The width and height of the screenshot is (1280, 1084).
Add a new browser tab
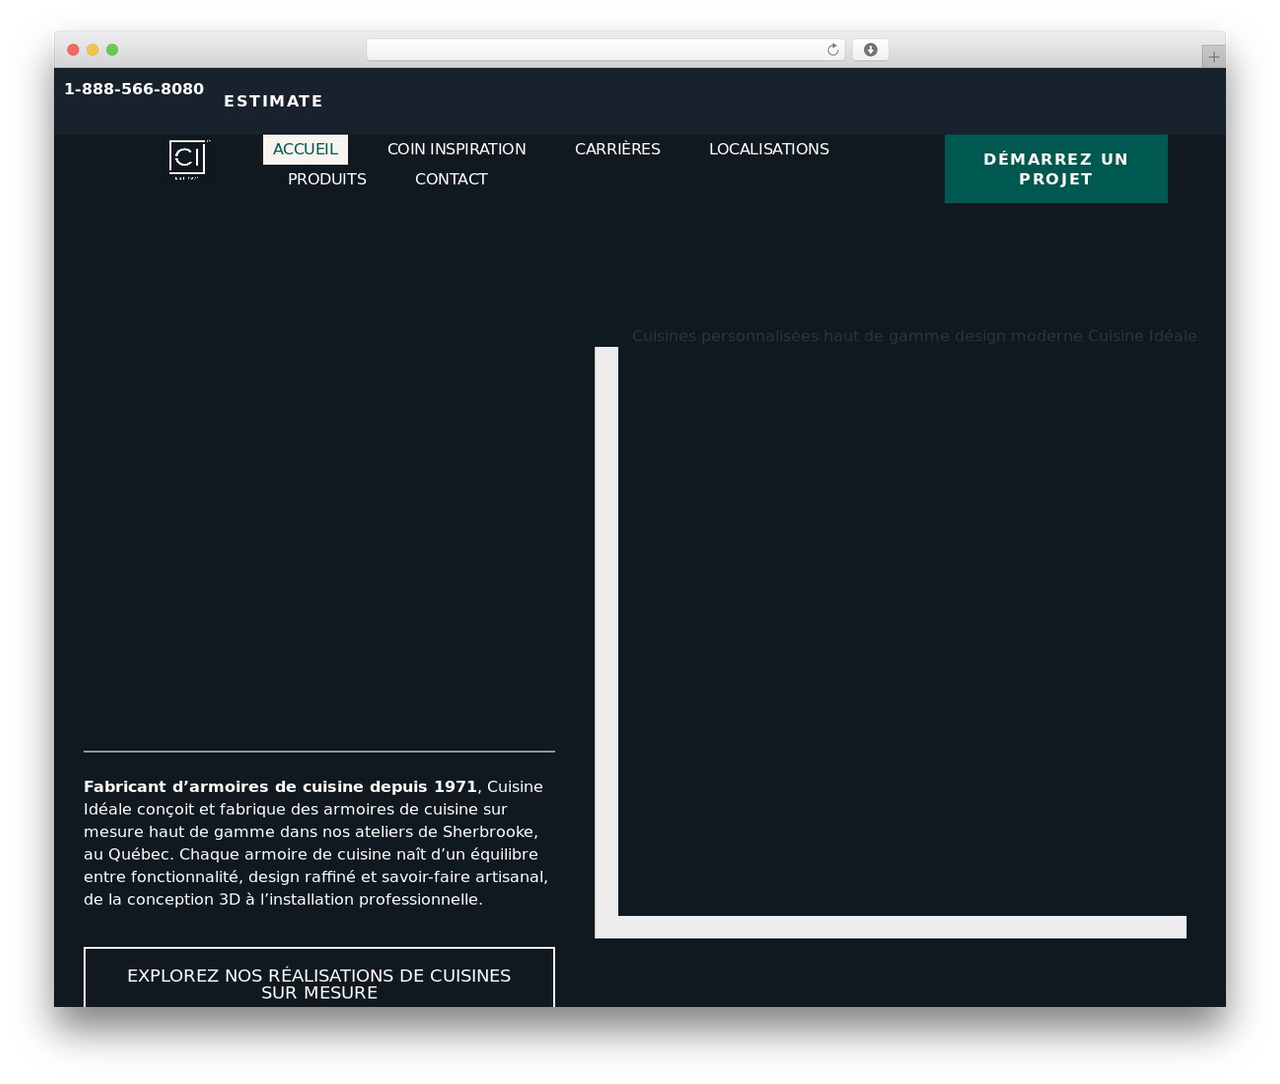click(1213, 57)
